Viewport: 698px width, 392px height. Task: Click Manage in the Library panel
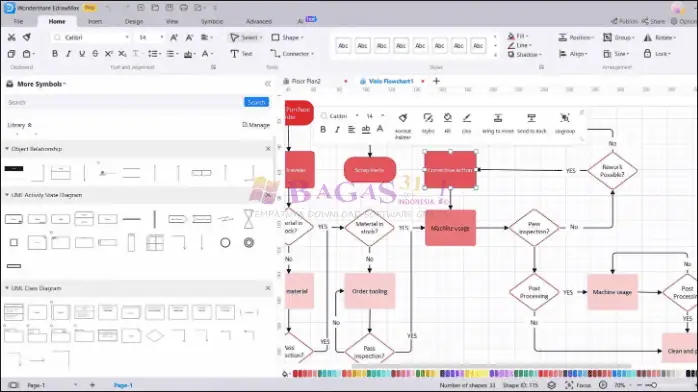click(x=256, y=125)
